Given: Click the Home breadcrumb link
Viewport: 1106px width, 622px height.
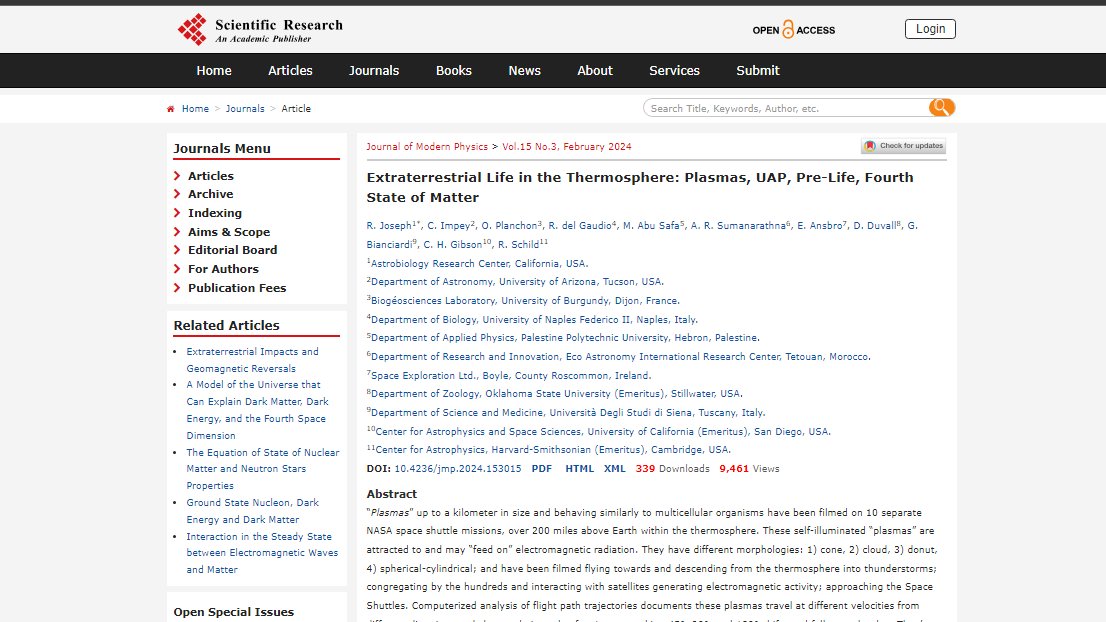Looking at the screenshot, I should coord(195,109).
